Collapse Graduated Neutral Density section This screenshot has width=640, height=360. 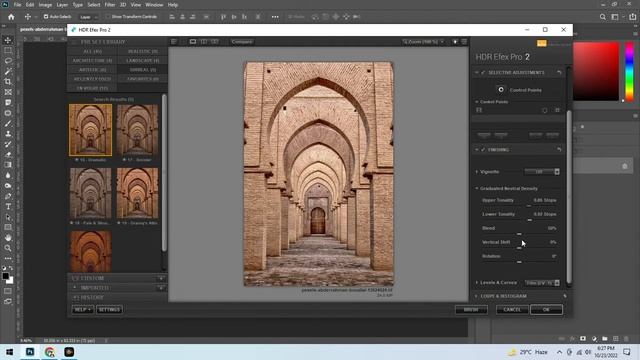[477, 189]
